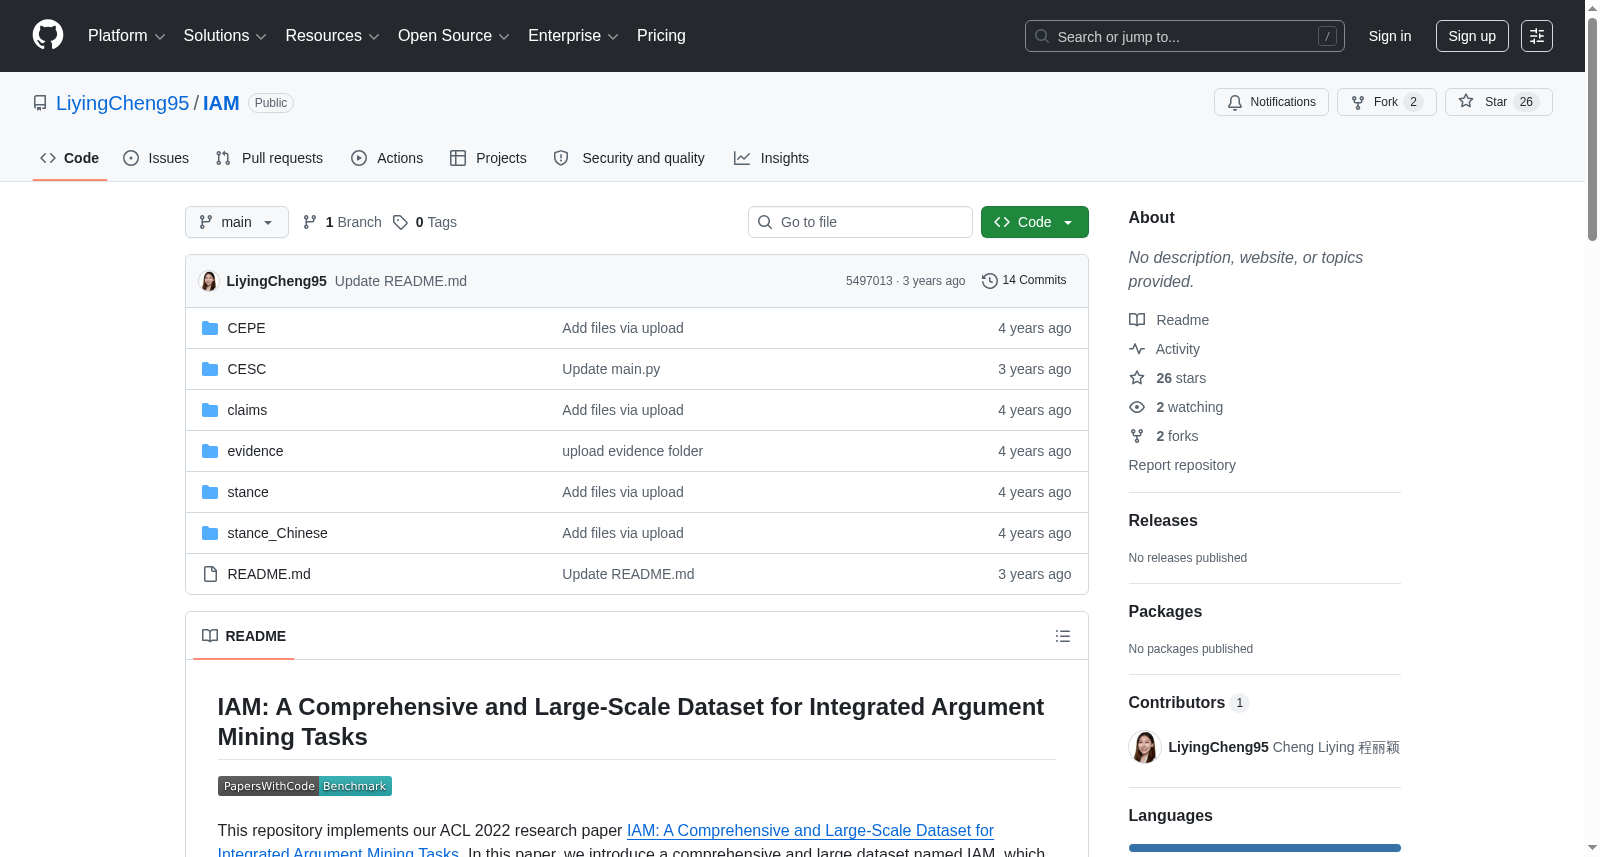The width and height of the screenshot is (1600, 857).
Task: Click the search magnifier icon in header
Action: (1042, 36)
